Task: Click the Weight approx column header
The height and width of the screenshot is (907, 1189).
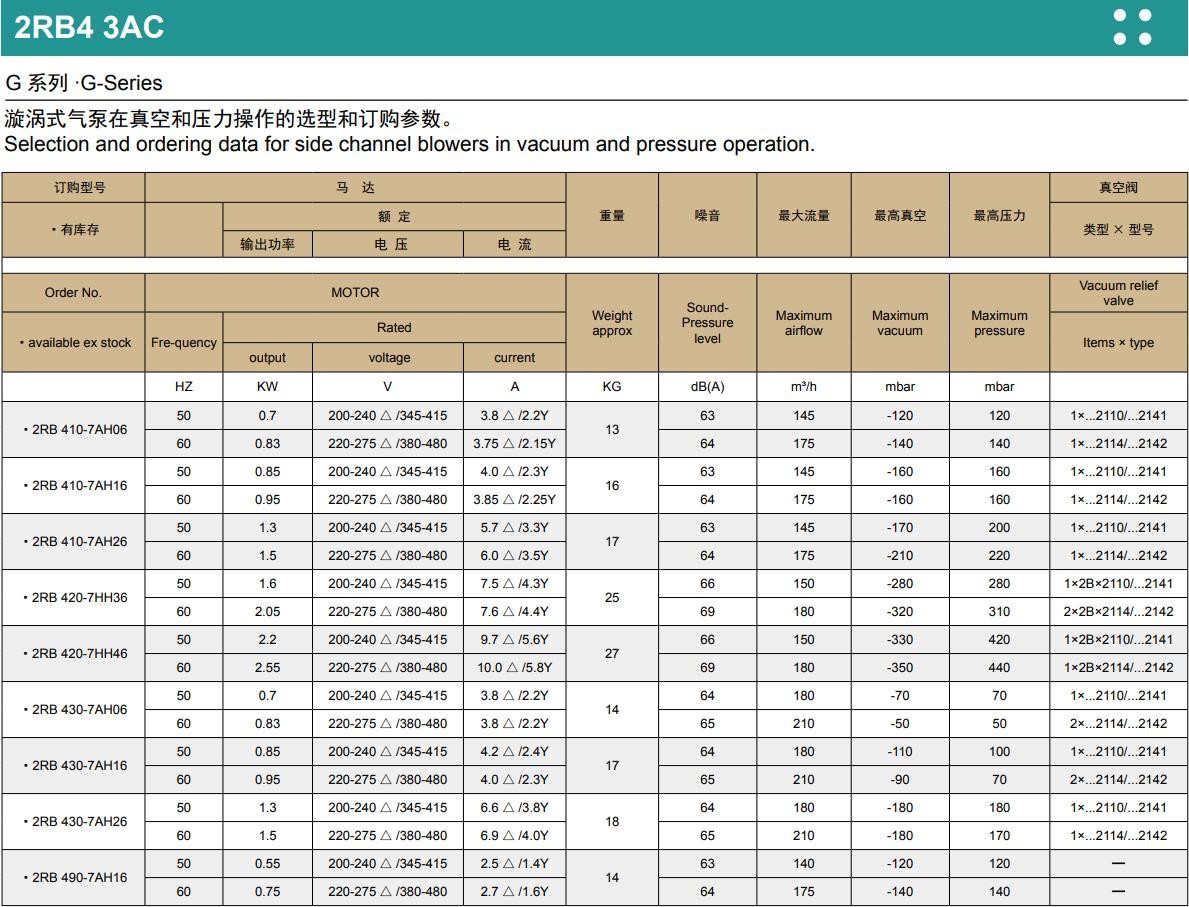Action: click(612, 323)
